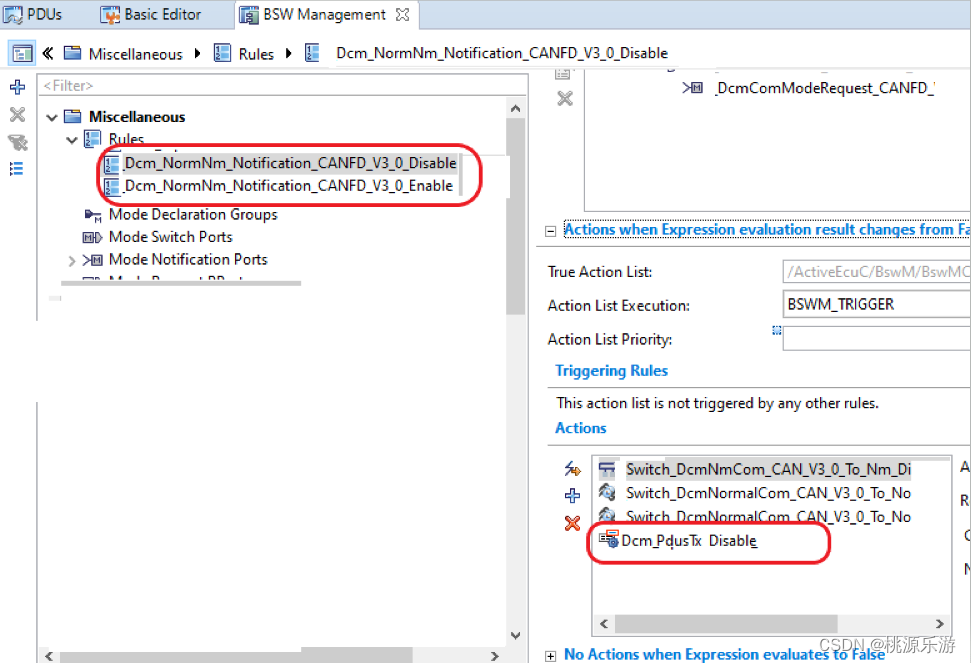Select the Dcm_PdusTx Disable action
The image size is (971, 663).
coord(689,540)
